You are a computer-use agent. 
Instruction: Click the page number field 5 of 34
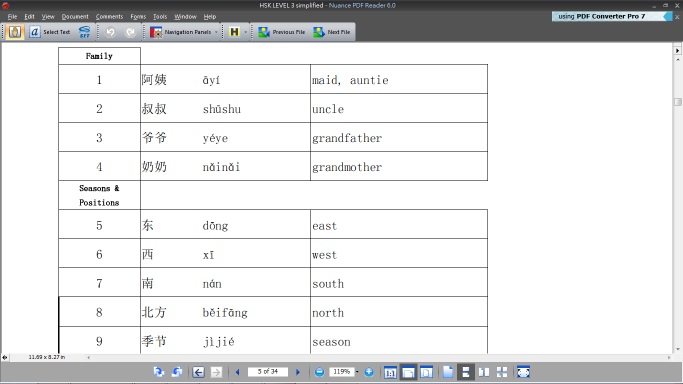pos(267,371)
